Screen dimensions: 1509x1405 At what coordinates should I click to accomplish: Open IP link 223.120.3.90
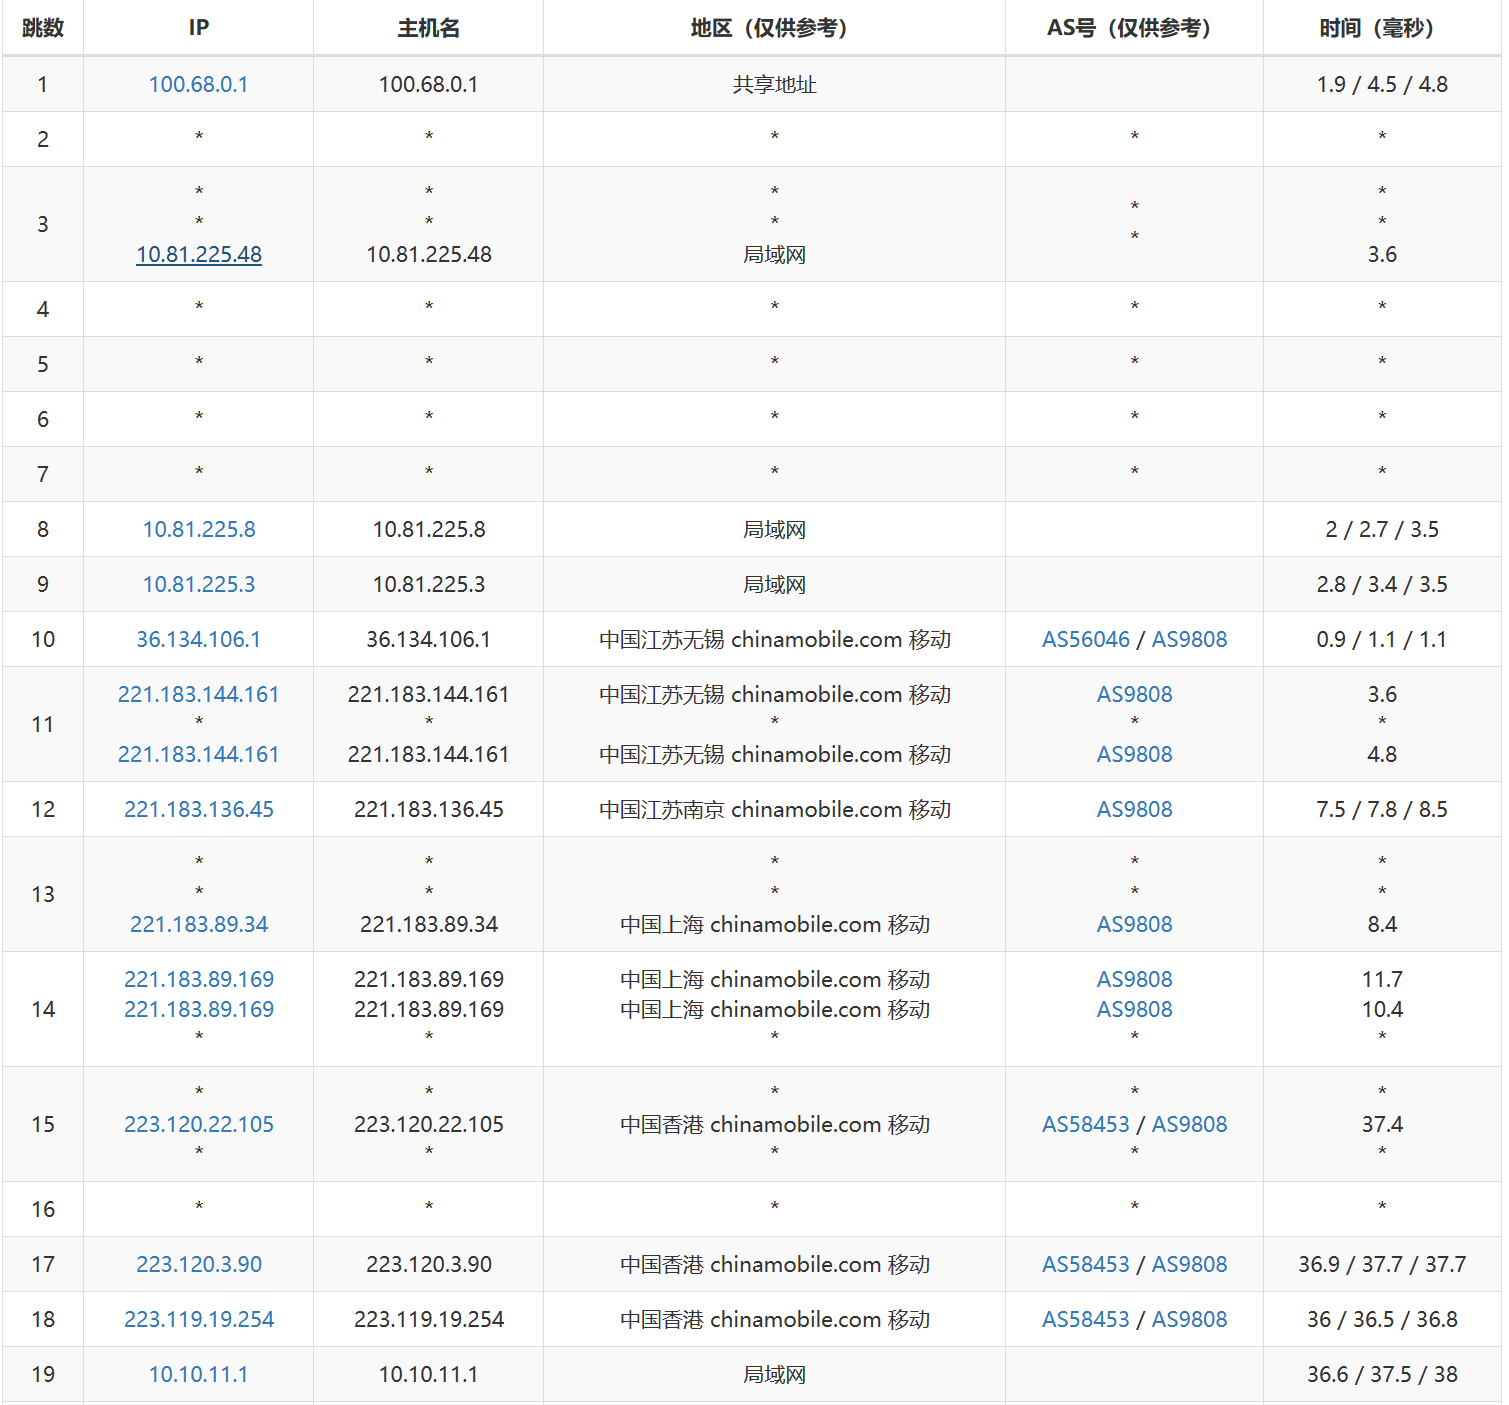[199, 1264]
